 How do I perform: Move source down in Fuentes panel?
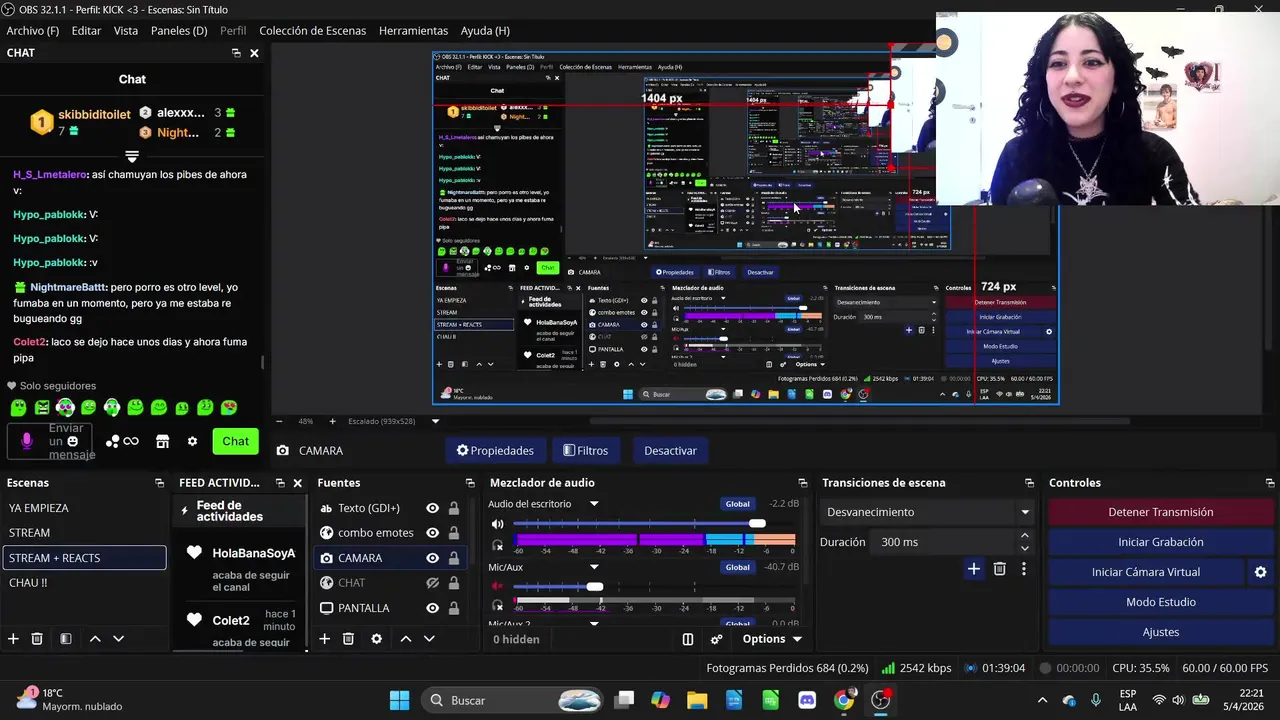(x=429, y=639)
